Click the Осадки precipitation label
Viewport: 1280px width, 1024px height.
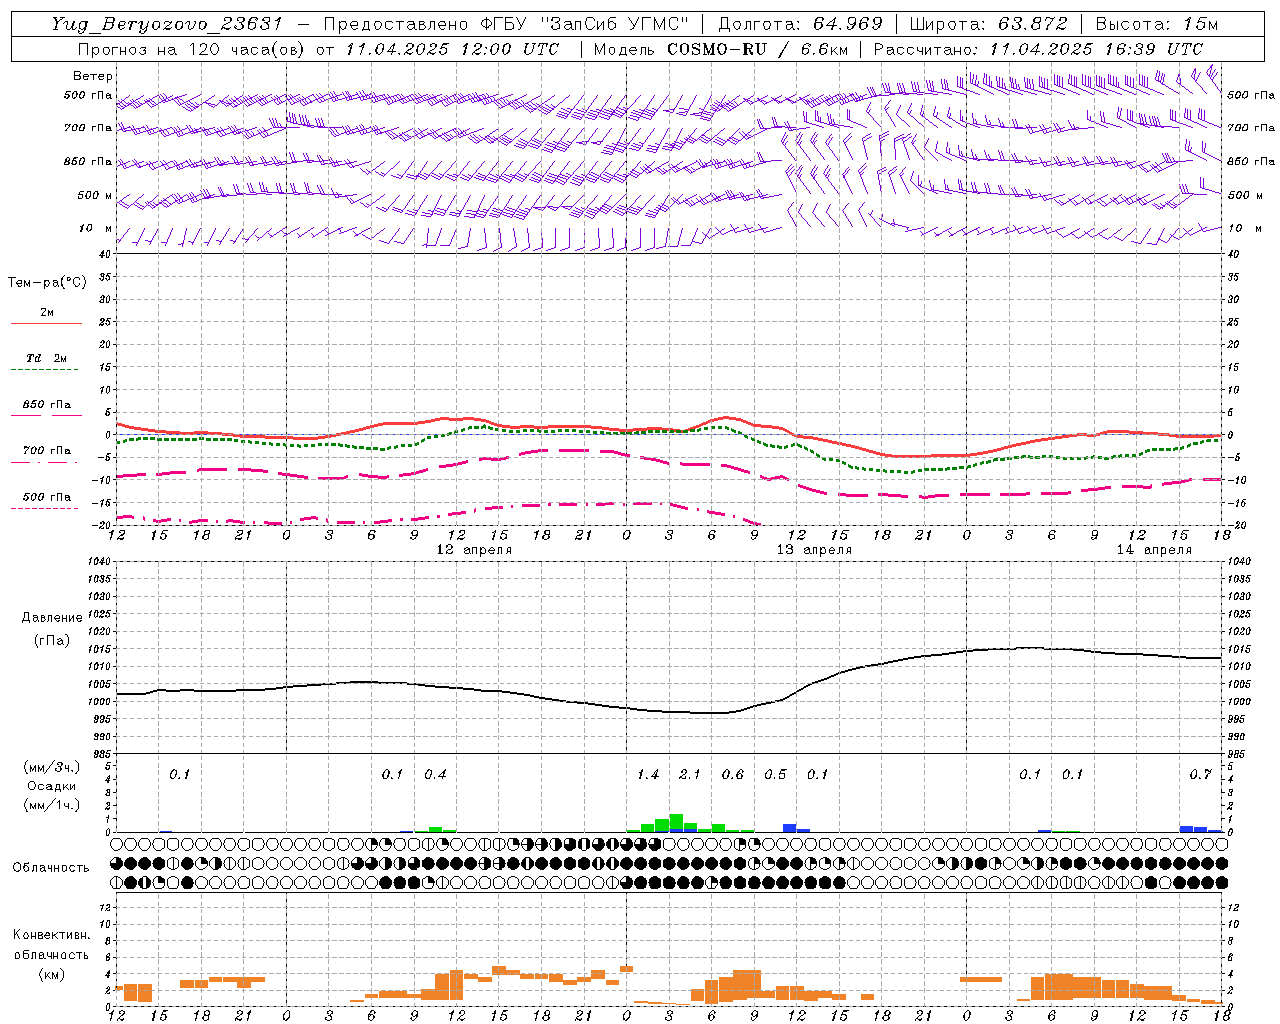coord(50,786)
